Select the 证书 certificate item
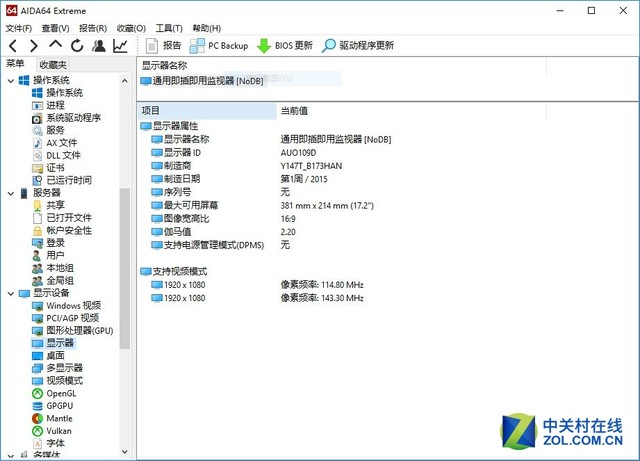Screen dimensions: 640x461 tap(49, 168)
